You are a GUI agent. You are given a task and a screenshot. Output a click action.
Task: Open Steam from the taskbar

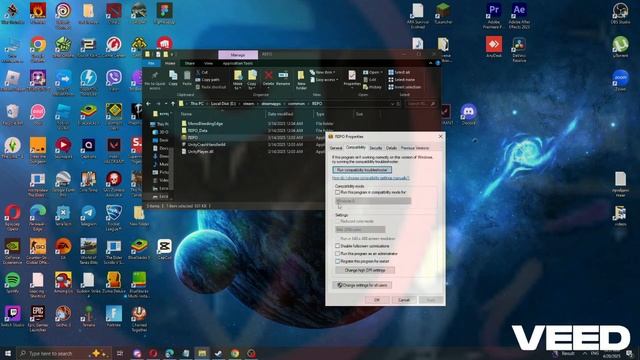coord(218,353)
